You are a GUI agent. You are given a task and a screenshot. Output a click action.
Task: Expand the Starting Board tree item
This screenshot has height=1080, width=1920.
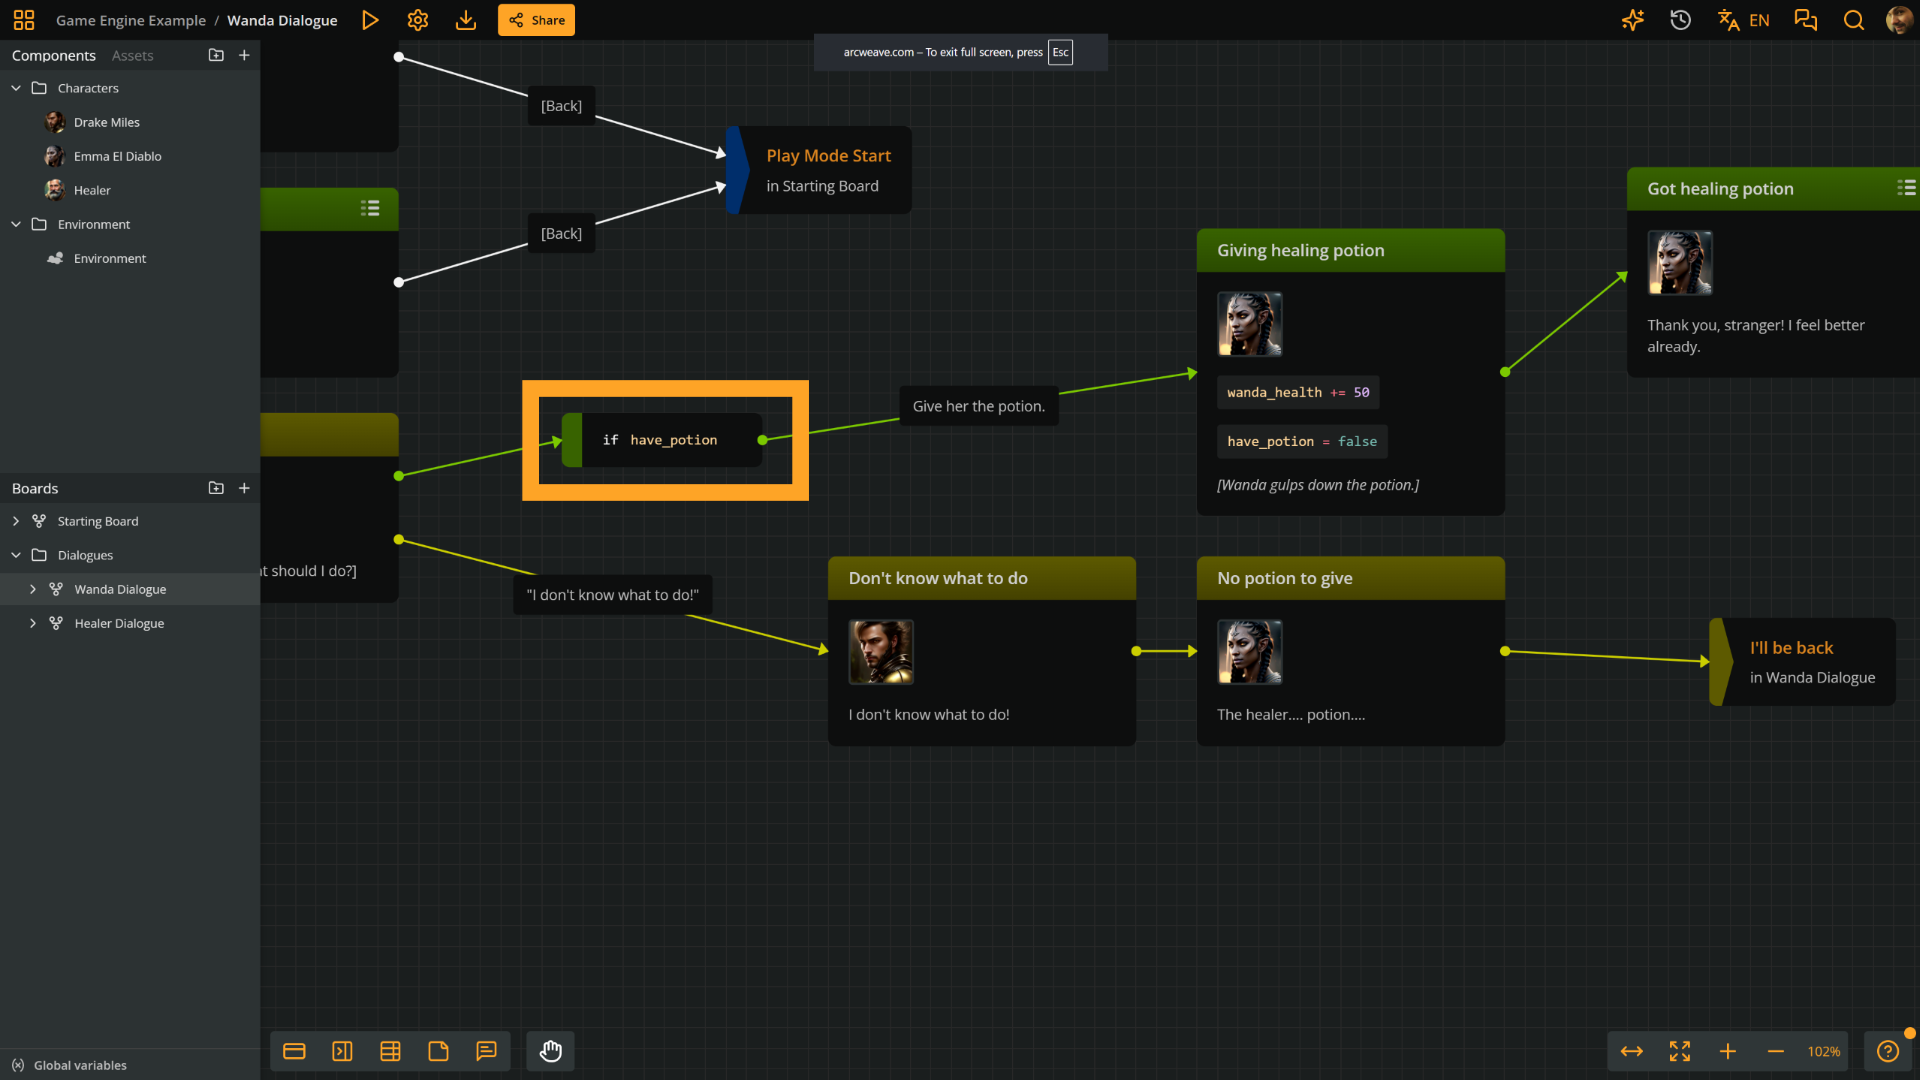pyautogui.click(x=16, y=521)
